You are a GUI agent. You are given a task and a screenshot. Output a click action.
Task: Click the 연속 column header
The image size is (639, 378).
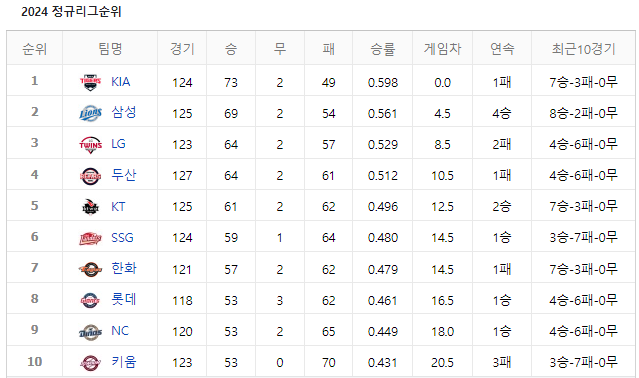tap(502, 49)
